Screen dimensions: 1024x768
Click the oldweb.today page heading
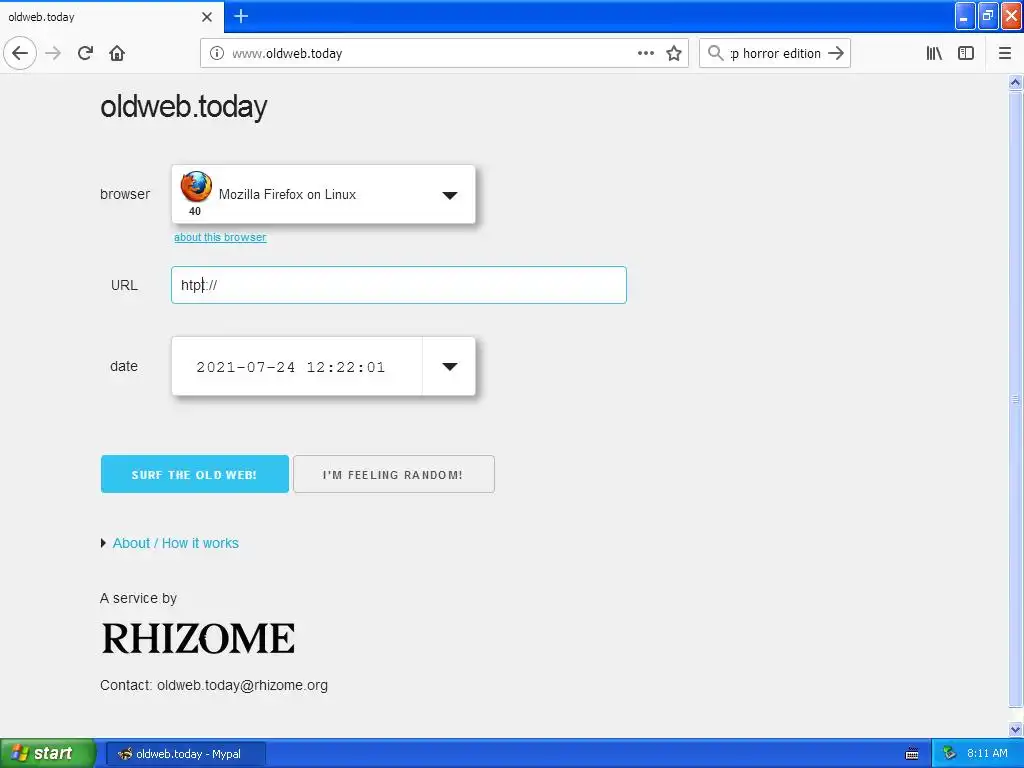(184, 106)
